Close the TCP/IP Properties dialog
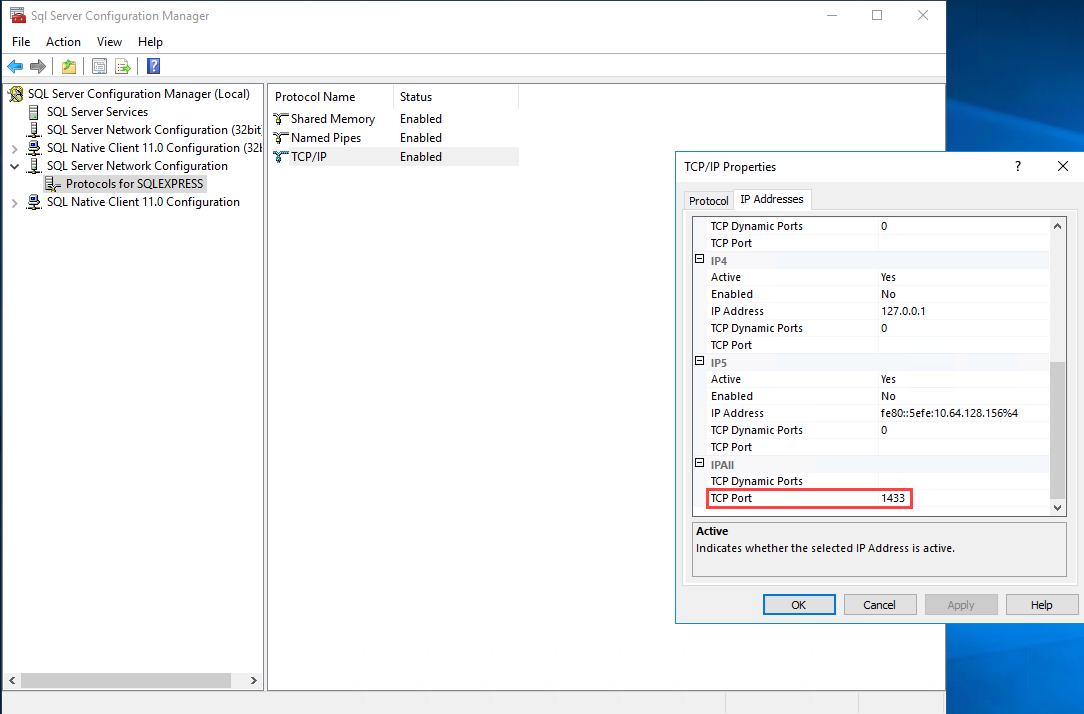Screen dimensions: 1084x714 pyautogui.click(x=1063, y=167)
